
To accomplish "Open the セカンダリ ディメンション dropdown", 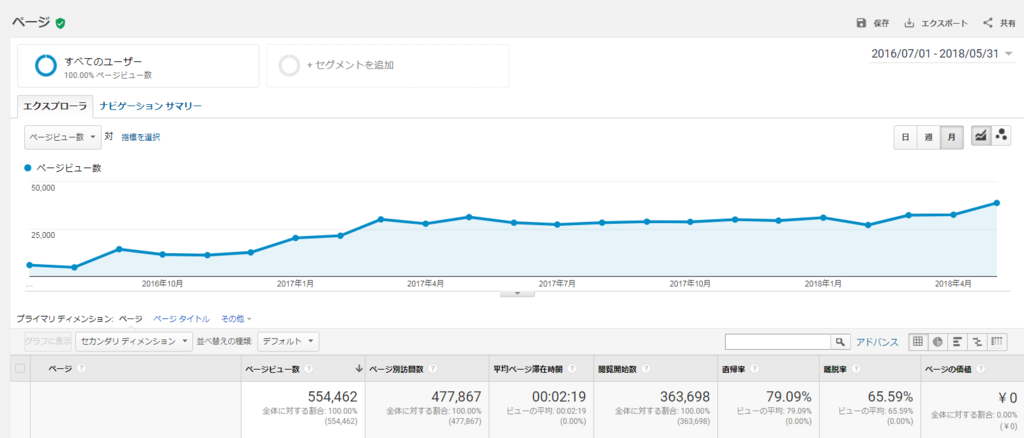I will [134, 341].
